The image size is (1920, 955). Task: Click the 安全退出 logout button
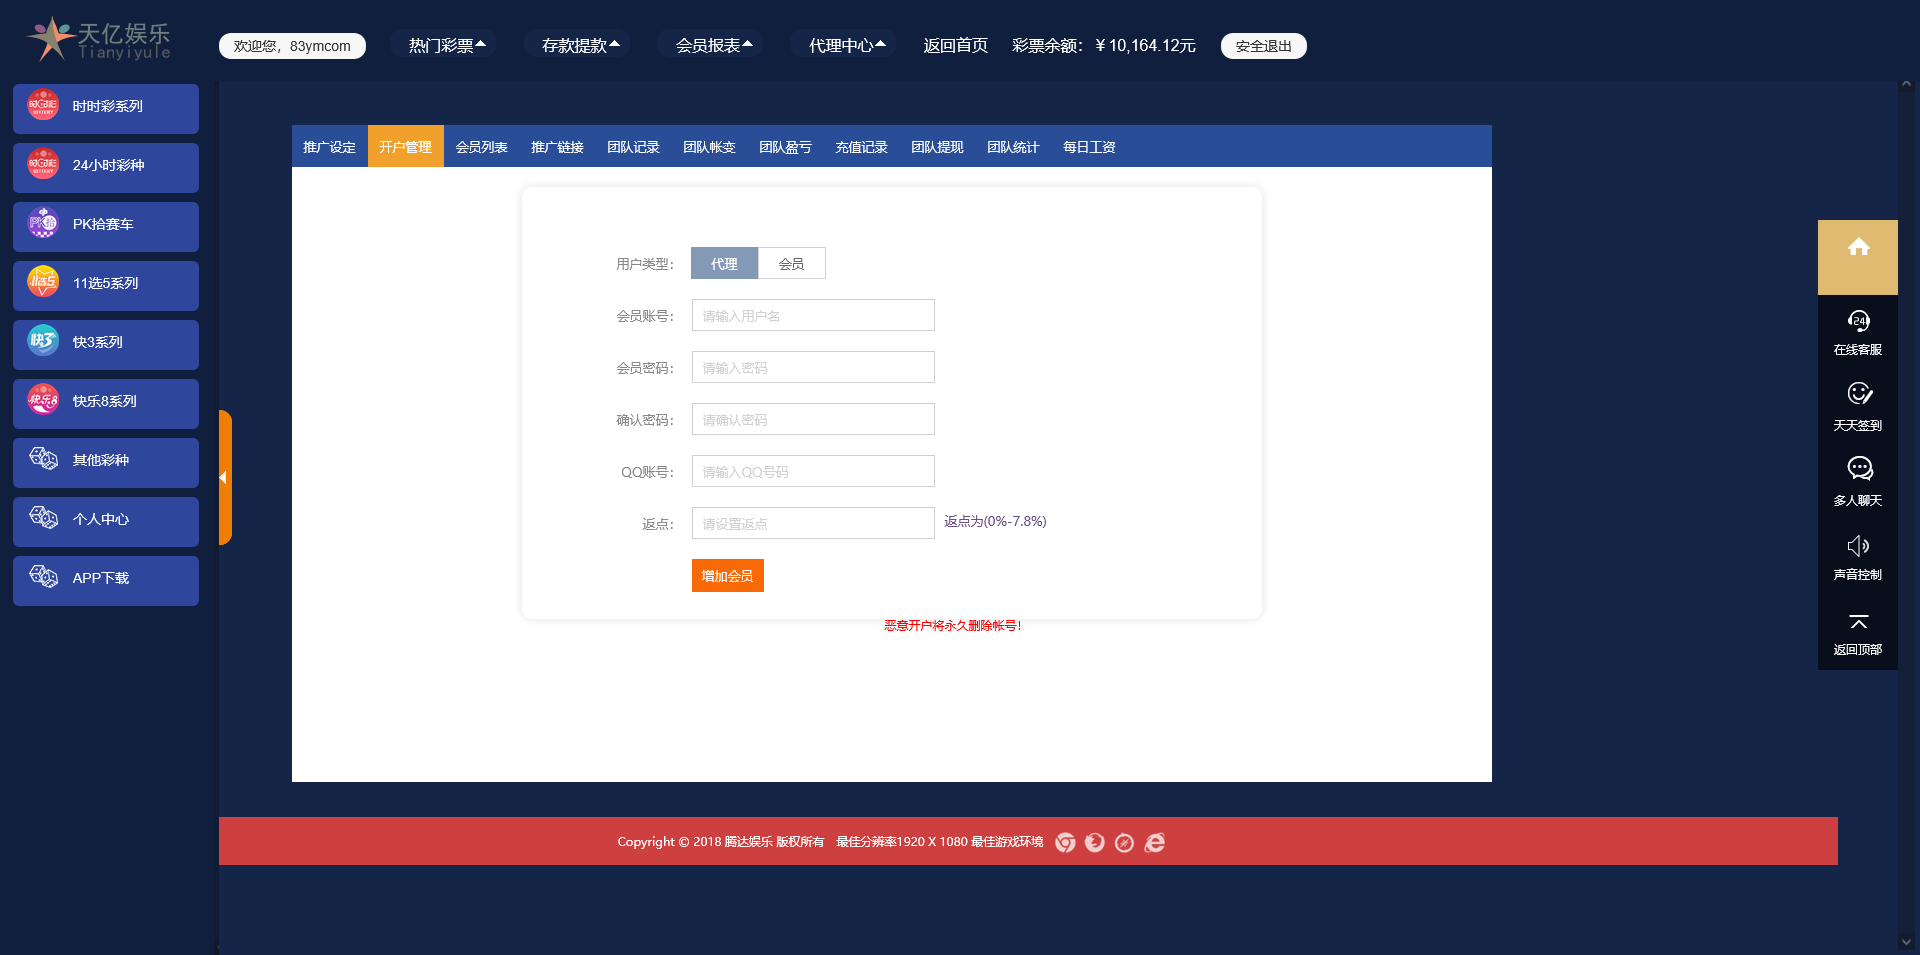1264,46
